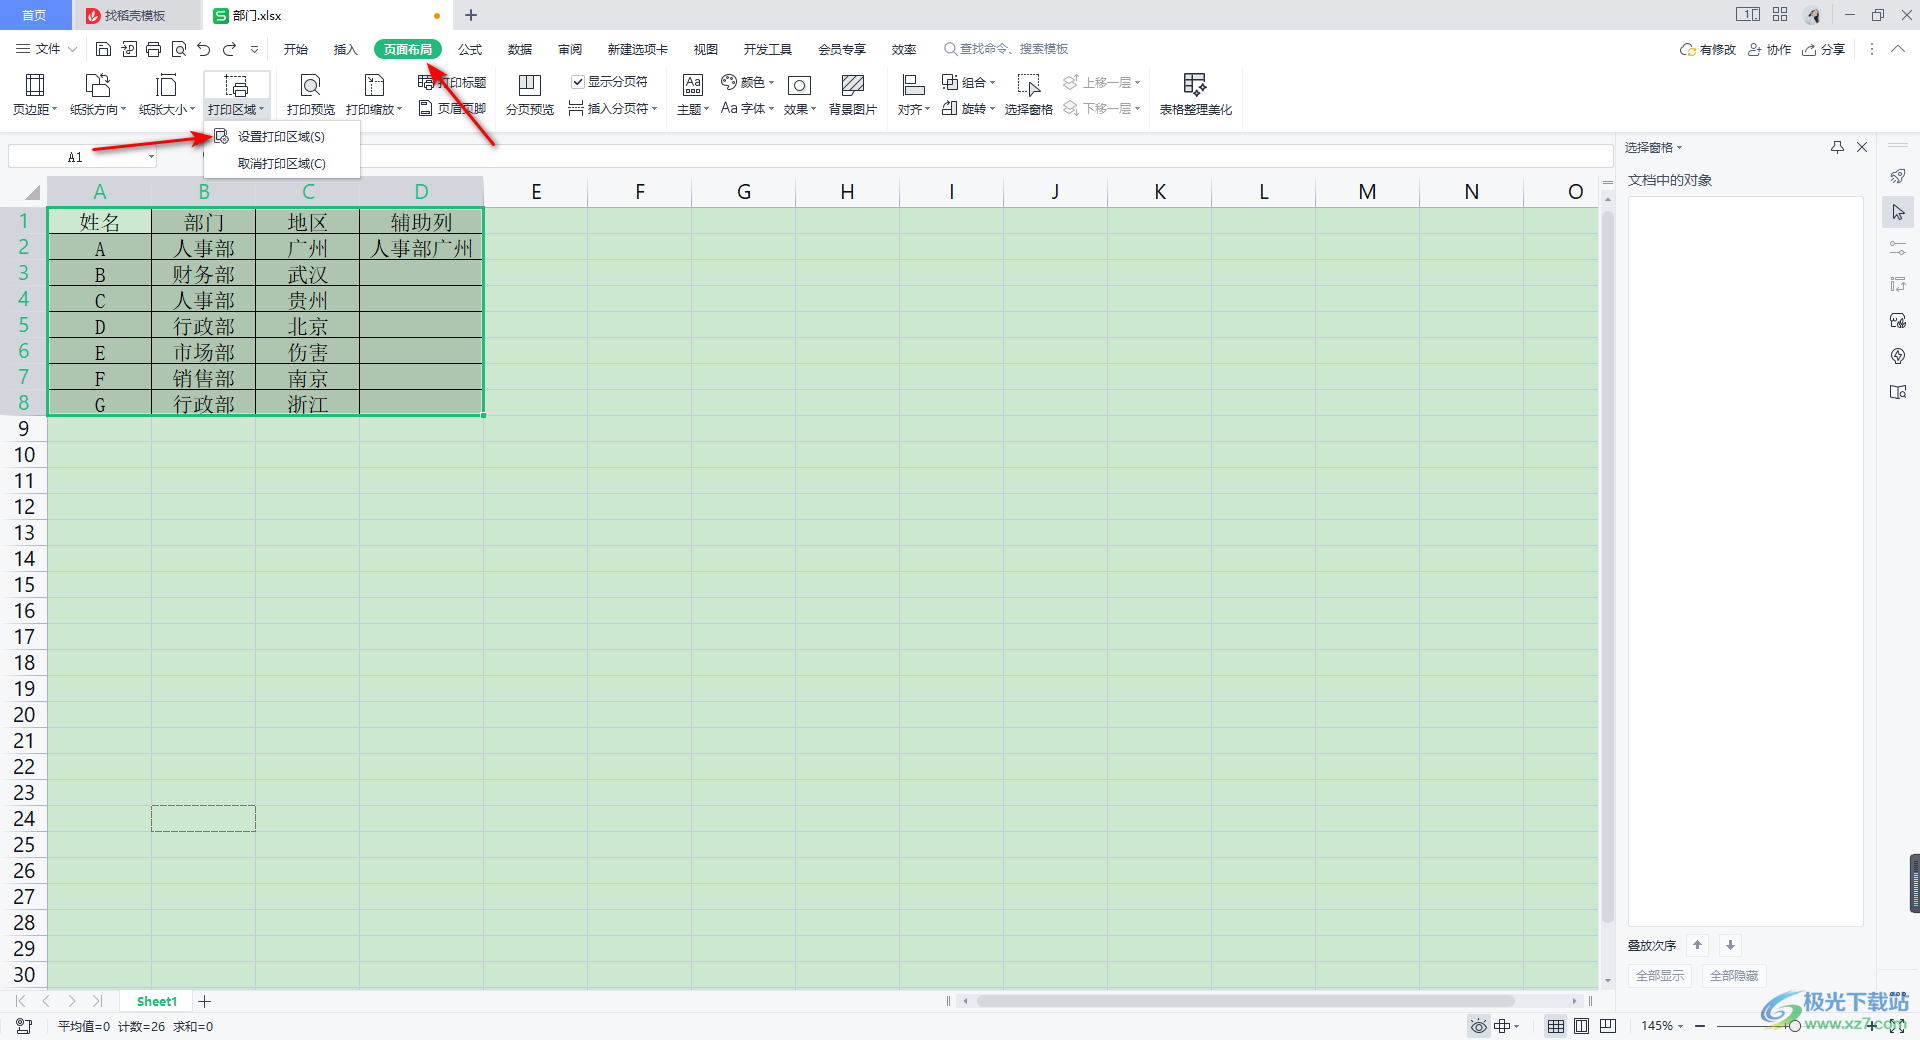Move the object up in 叠放次序
This screenshot has width=1920, height=1040.
point(1697,945)
